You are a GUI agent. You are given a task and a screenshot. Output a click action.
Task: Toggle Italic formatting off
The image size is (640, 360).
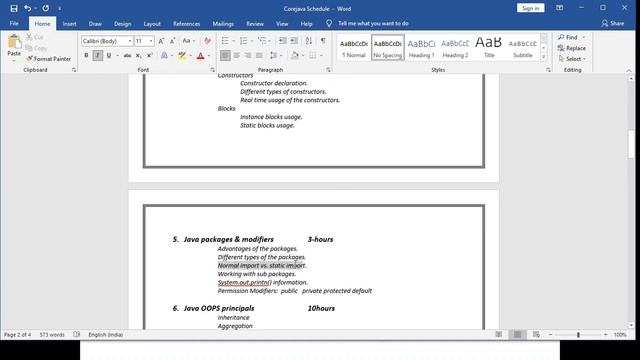pyautogui.click(x=98, y=56)
